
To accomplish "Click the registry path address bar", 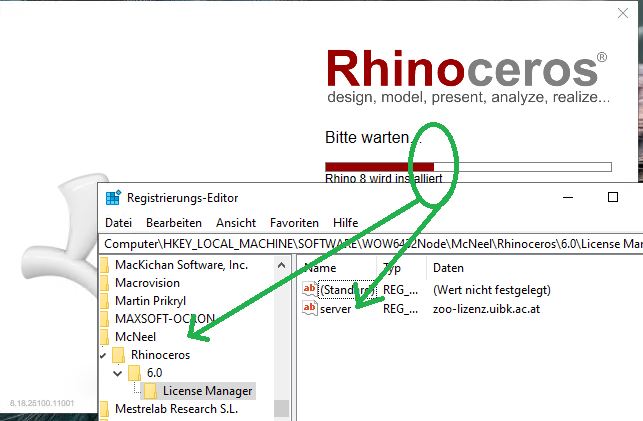I will [x=371, y=244].
